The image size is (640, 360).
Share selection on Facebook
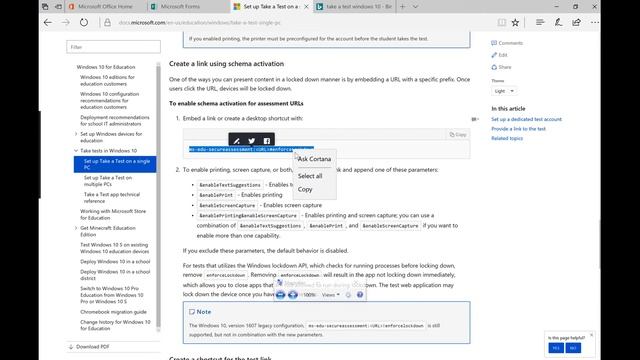(x=267, y=141)
